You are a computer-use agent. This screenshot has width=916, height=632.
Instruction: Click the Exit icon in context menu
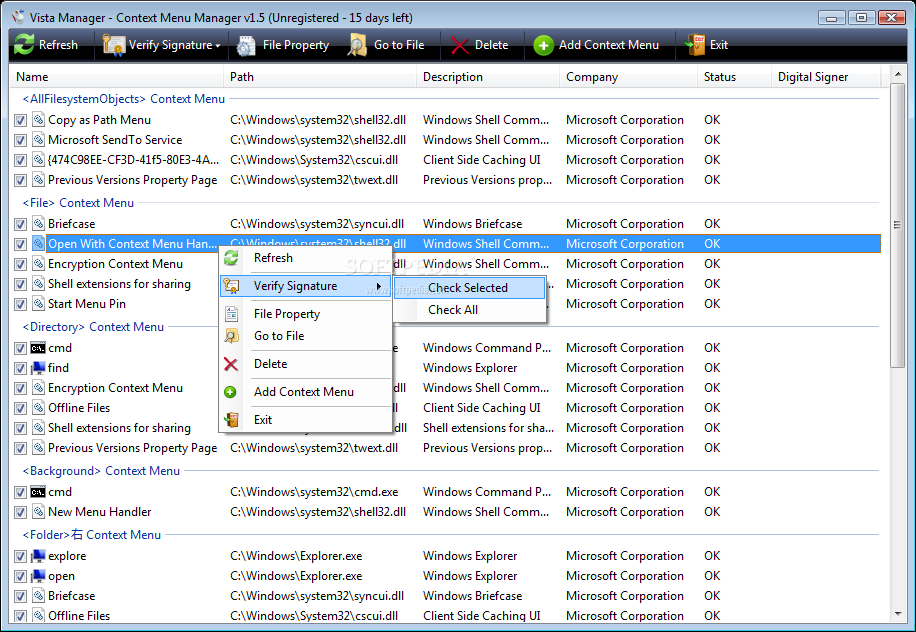pos(231,419)
